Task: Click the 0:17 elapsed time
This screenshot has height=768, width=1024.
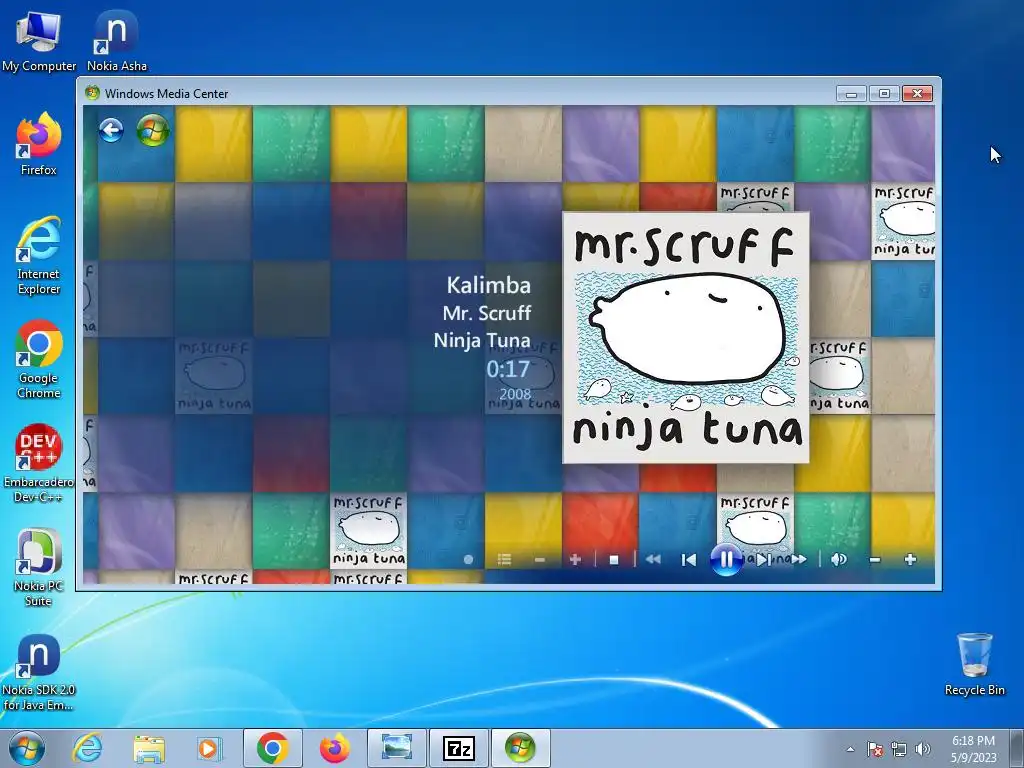Action: (x=508, y=369)
